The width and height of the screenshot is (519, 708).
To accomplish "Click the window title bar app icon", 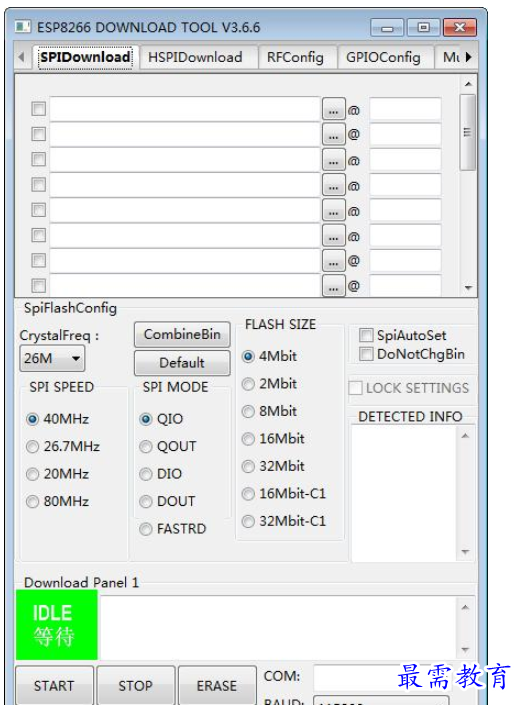I will 23,27.
